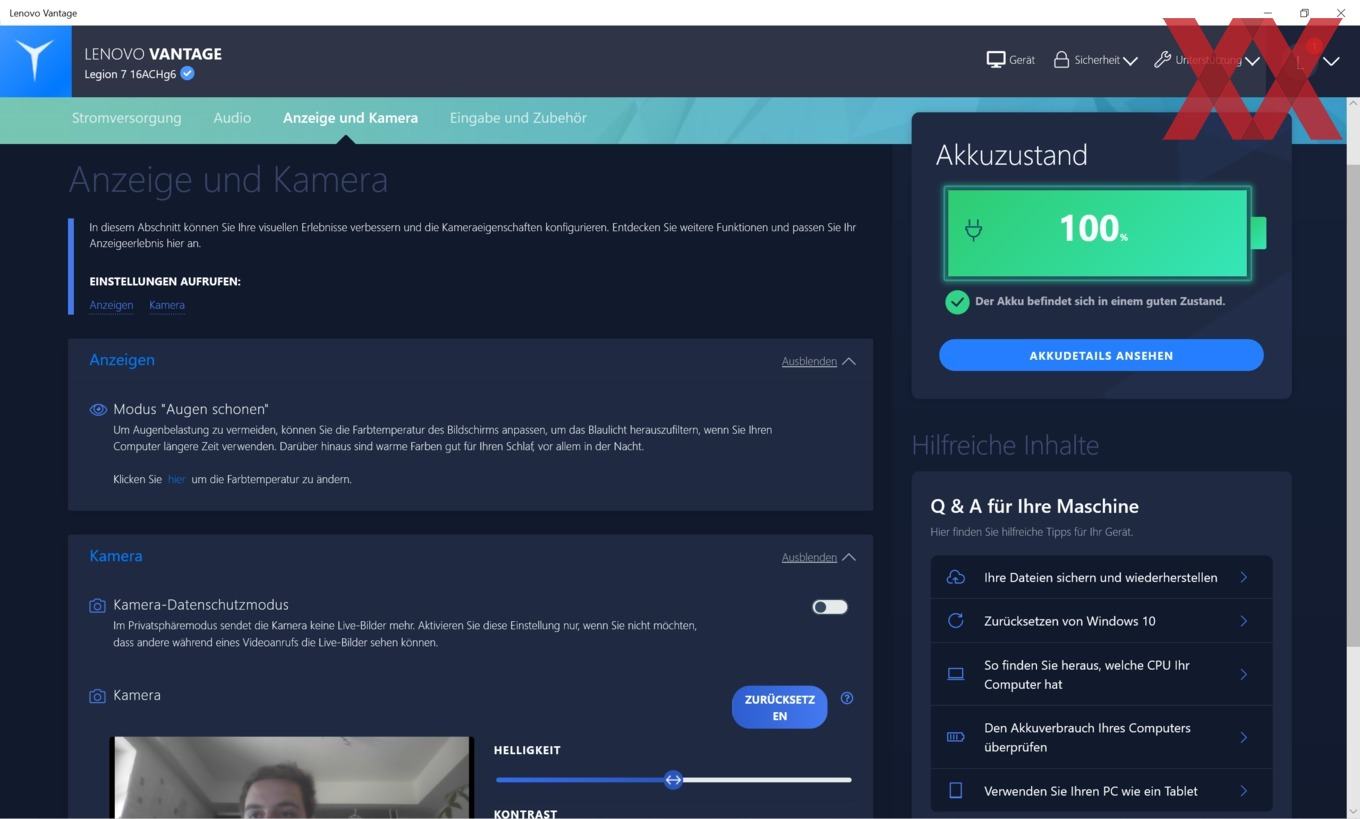Click the 100% battery level indicator
1360x819 pixels.
coord(1097,232)
